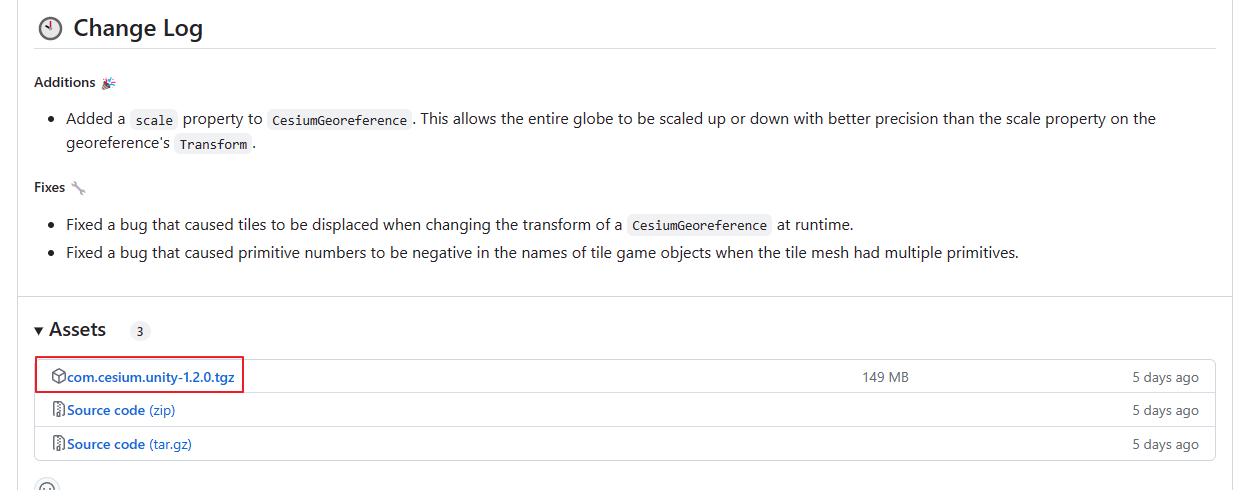Open the smiley reaction picker below Assets
1243x490 pixels.
(47, 486)
